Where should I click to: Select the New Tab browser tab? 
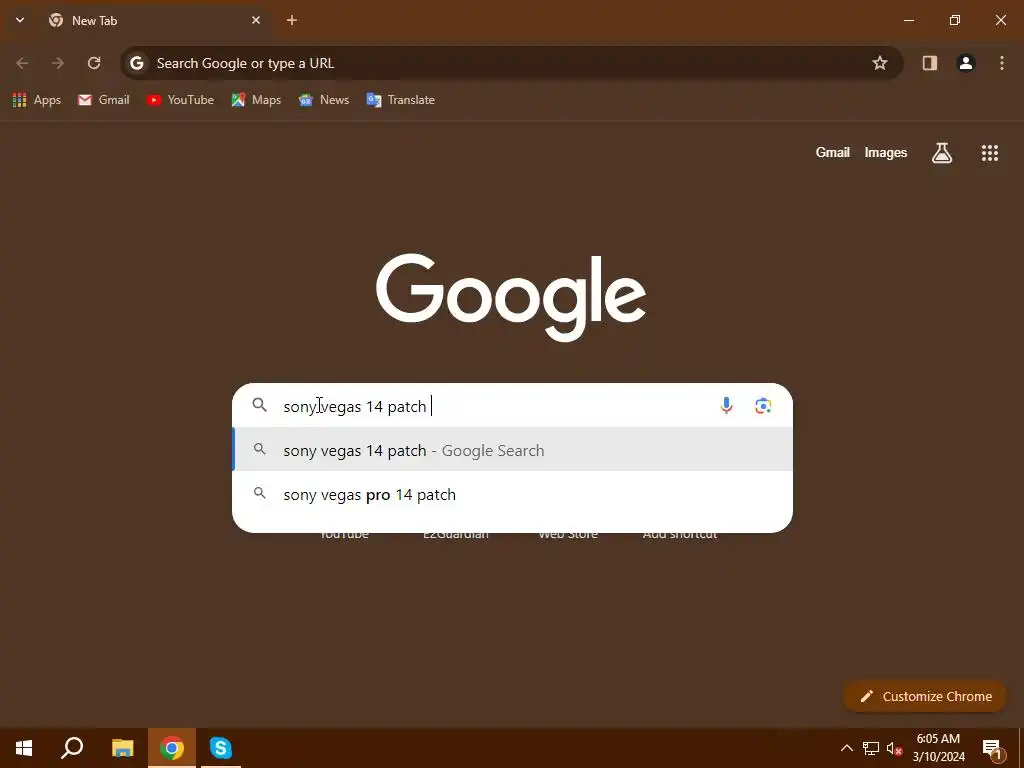pos(155,21)
